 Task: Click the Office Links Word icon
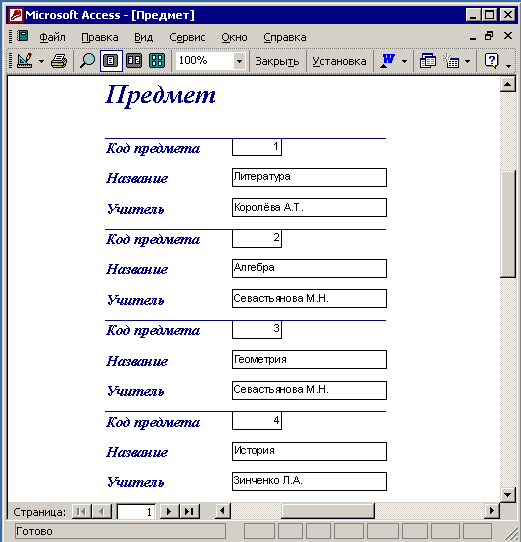coord(388,61)
